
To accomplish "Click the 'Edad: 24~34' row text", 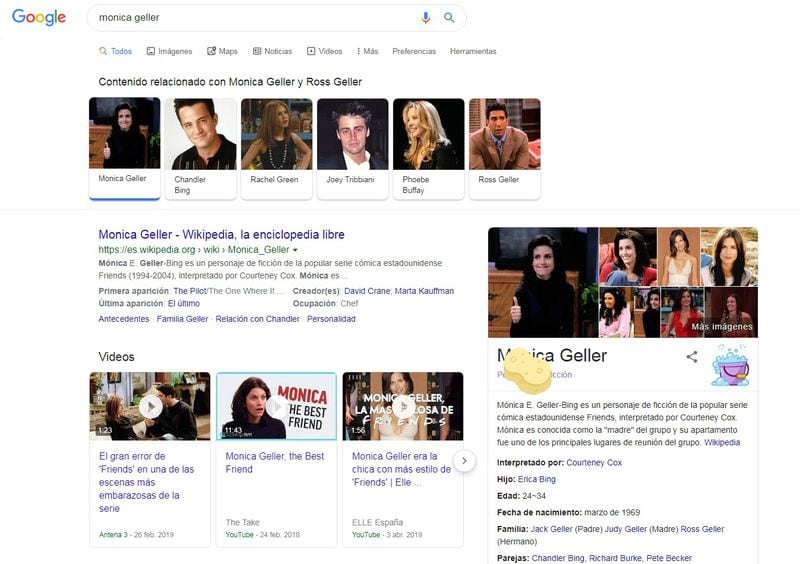I will pyautogui.click(x=521, y=496).
